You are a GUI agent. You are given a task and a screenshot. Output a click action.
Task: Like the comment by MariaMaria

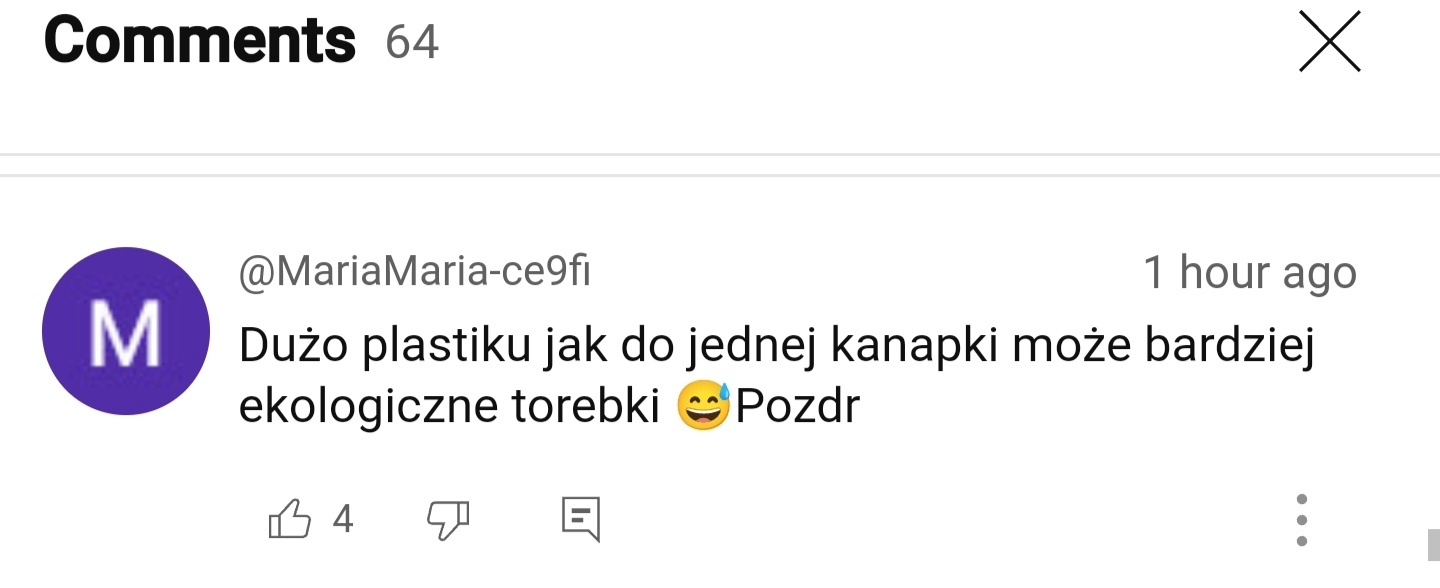290,520
